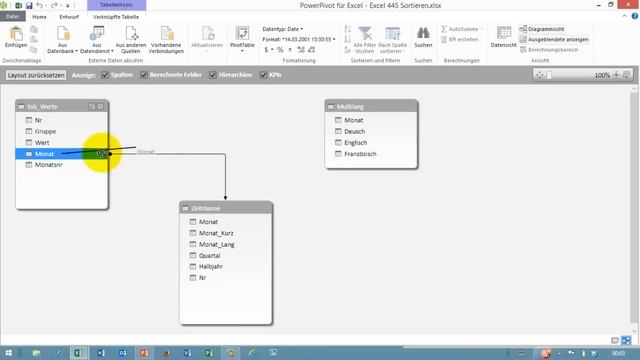This screenshot has height=360, width=640.
Task: Click sort ascending icon
Action: [347, 29]
